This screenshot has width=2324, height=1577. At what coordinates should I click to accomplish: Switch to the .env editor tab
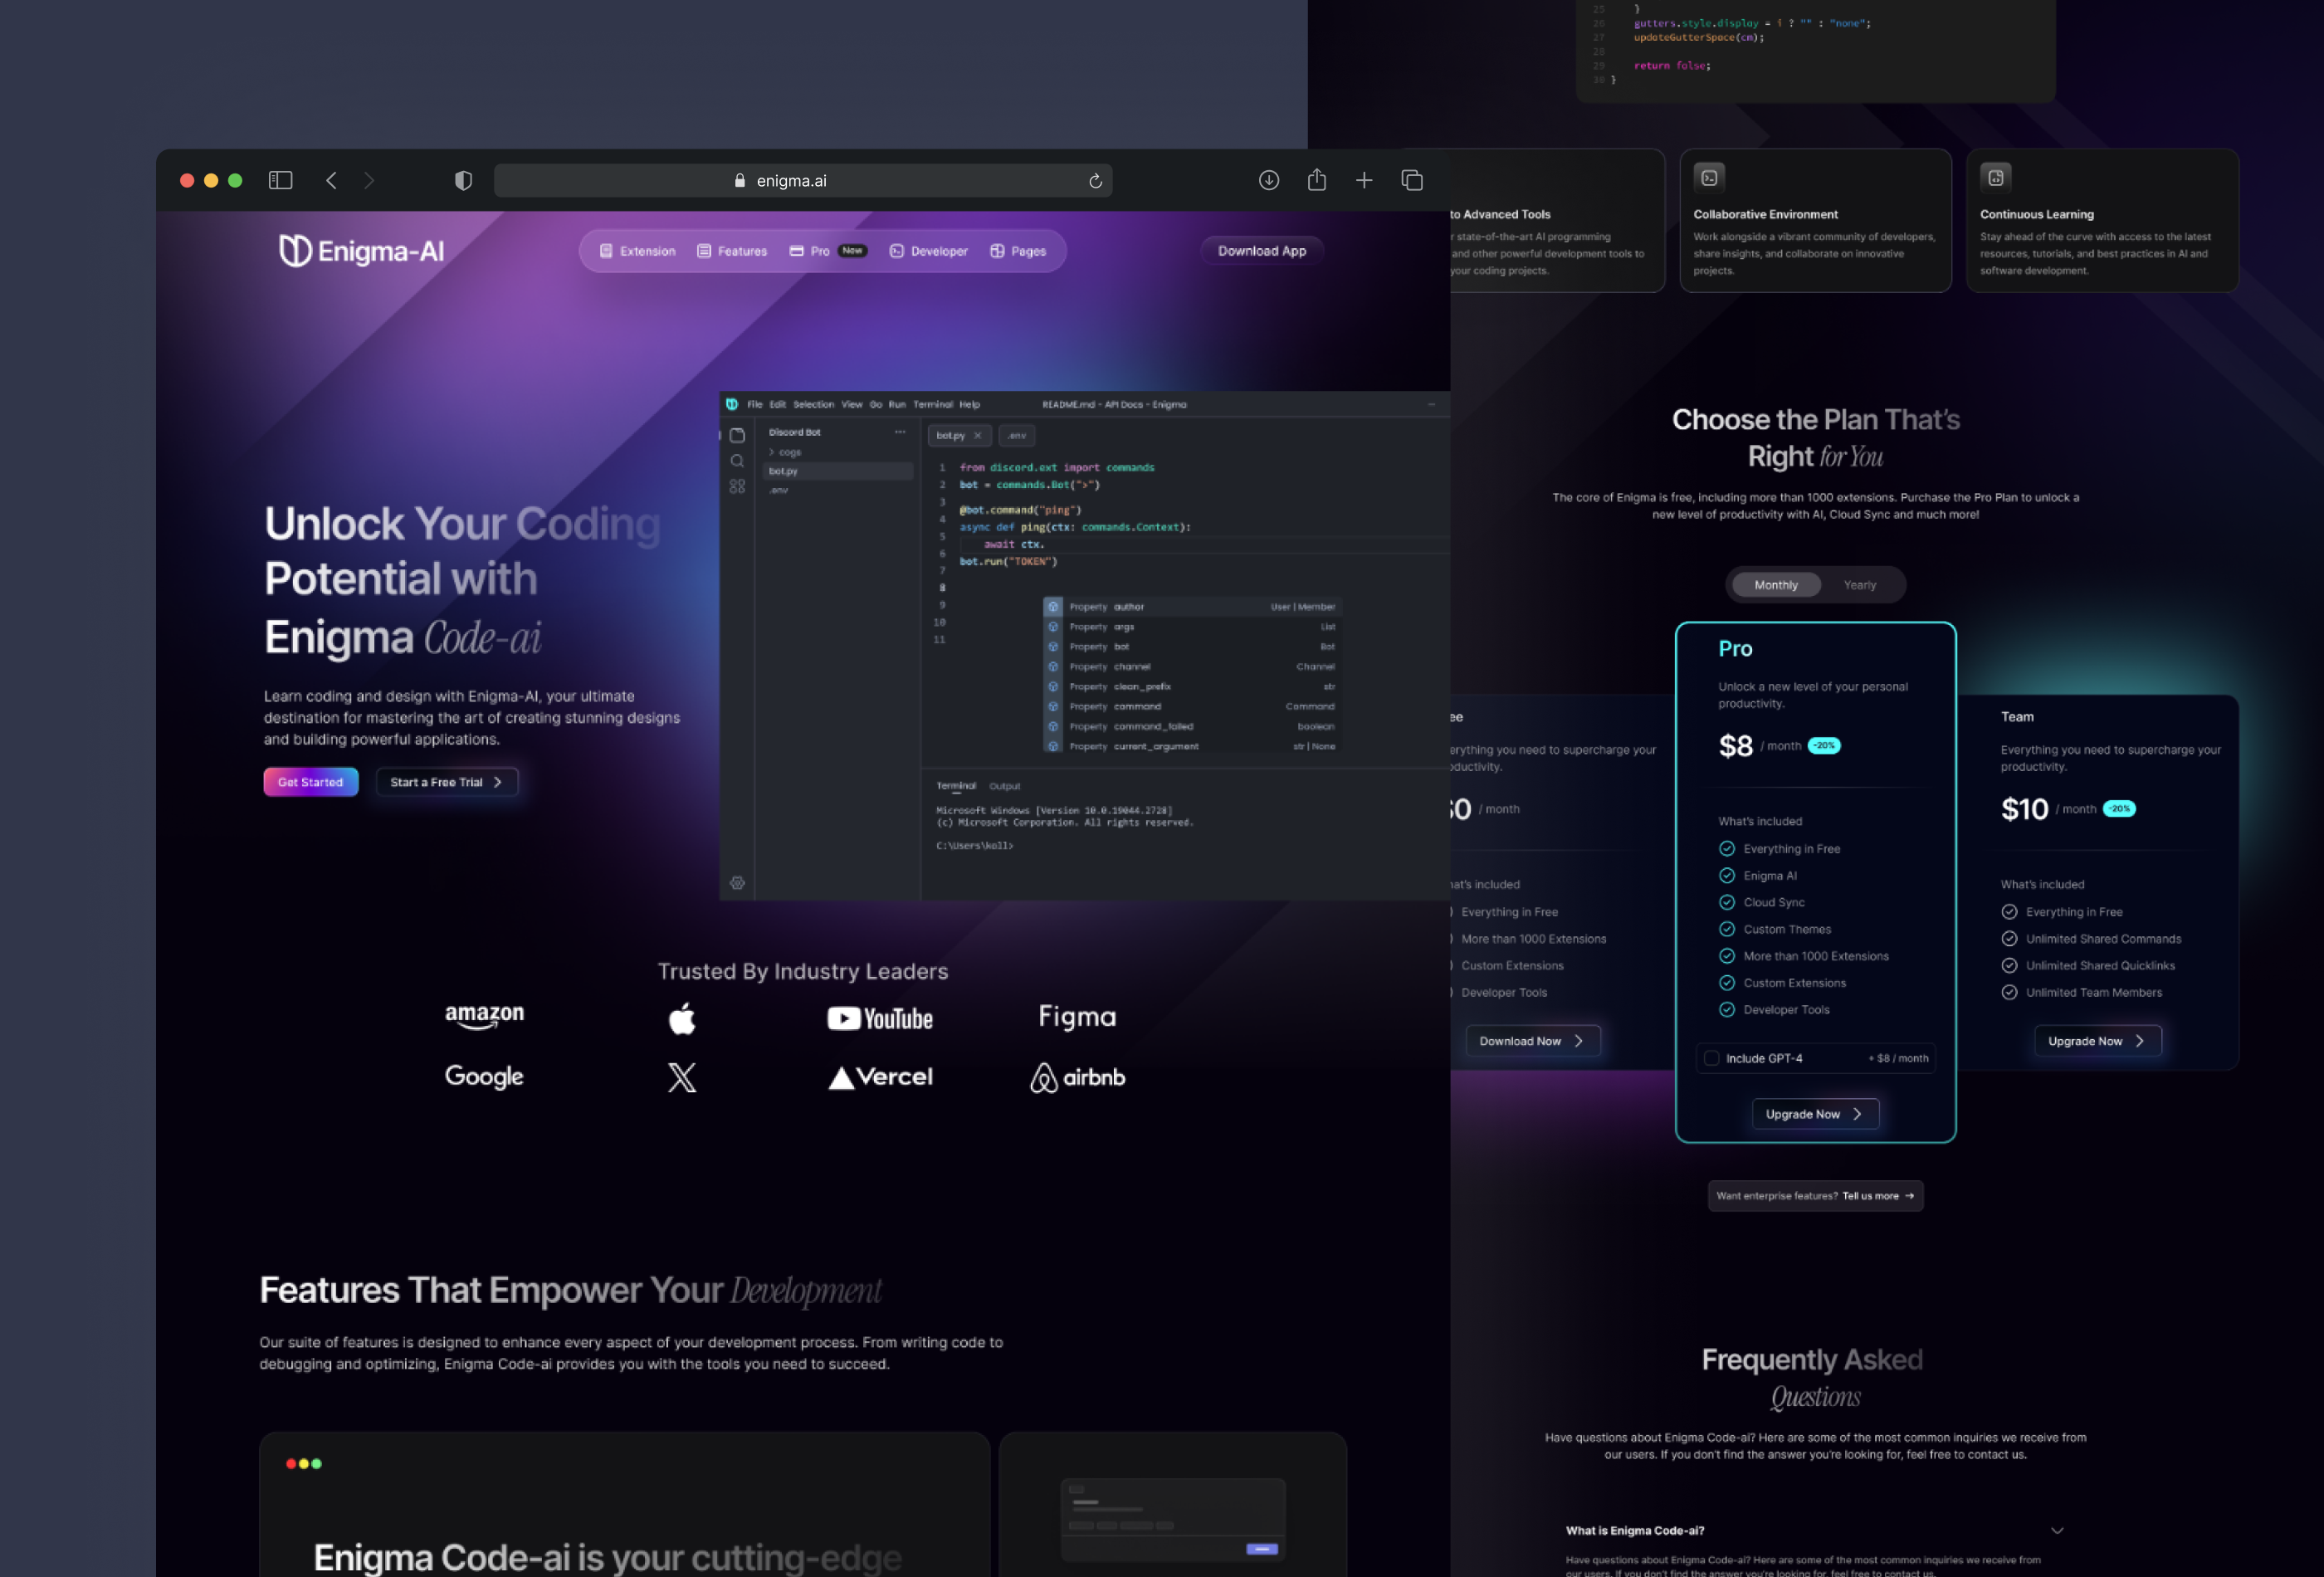tap(1017, 435)
